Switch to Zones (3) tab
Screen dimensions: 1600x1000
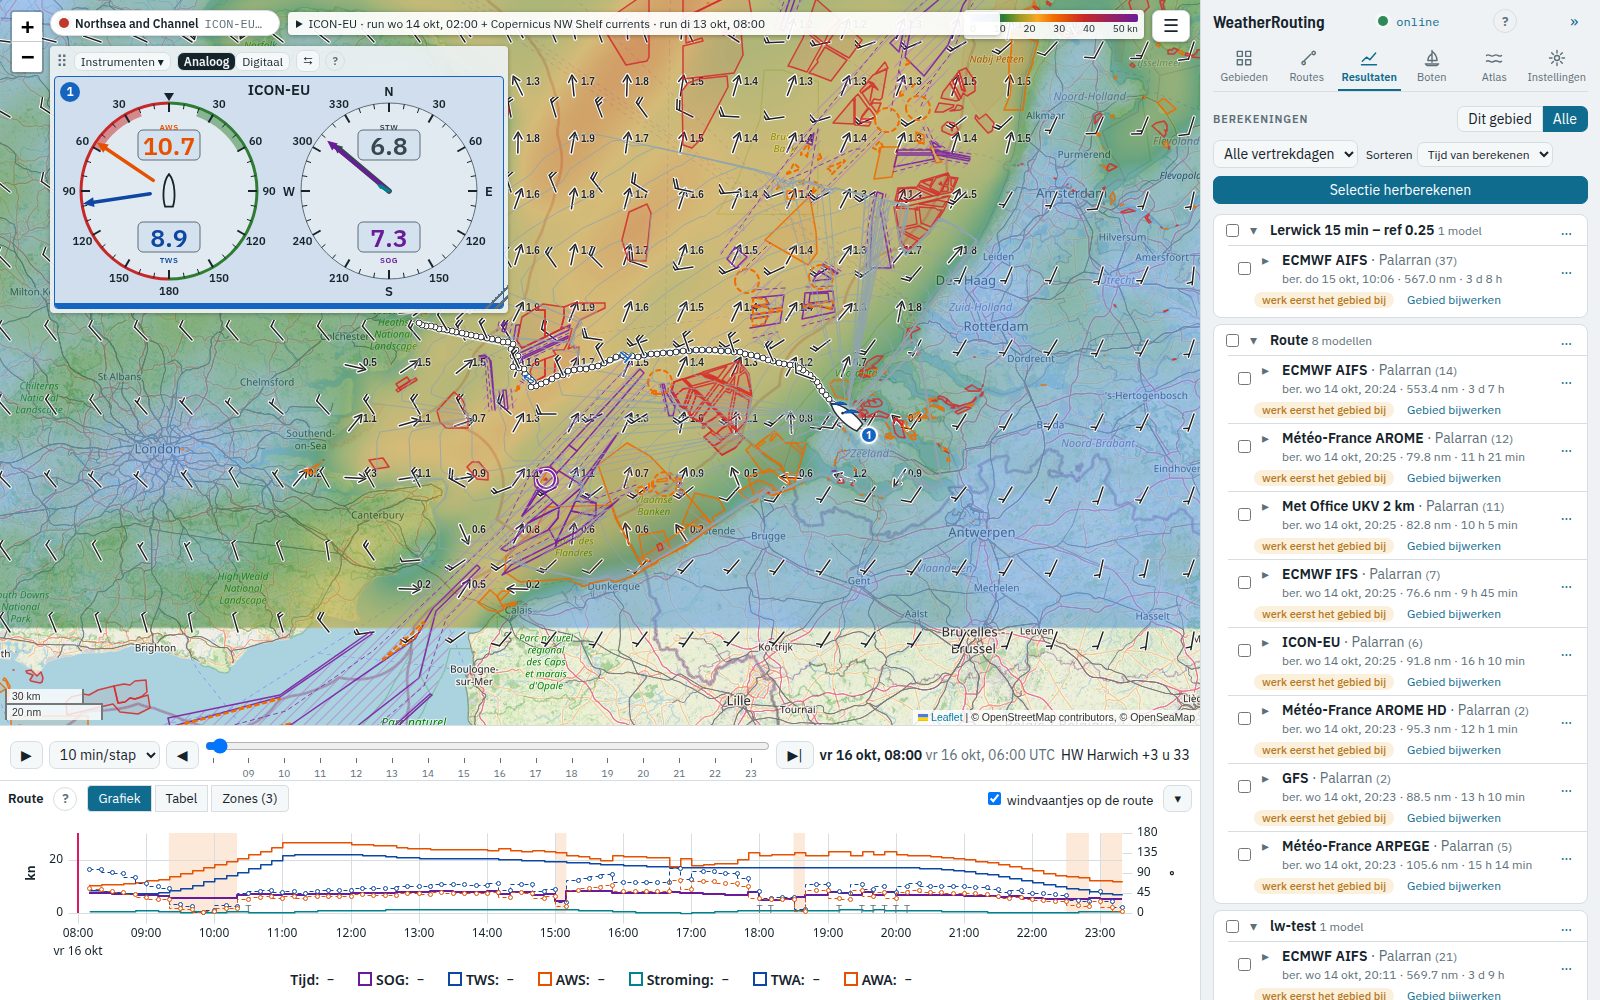click(x=249, y=798)
